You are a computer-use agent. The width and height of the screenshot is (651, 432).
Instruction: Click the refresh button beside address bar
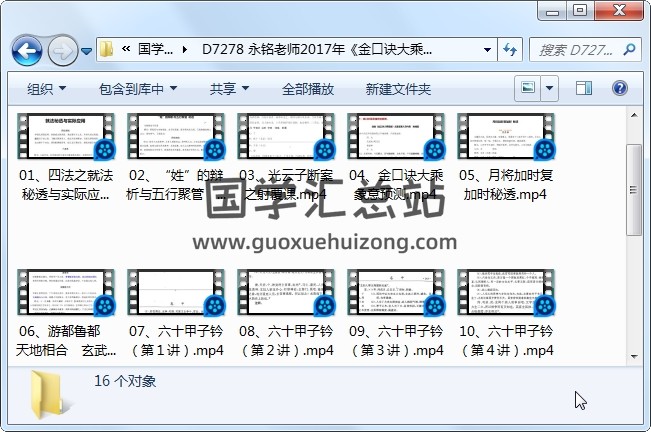[x=509, y=49]
